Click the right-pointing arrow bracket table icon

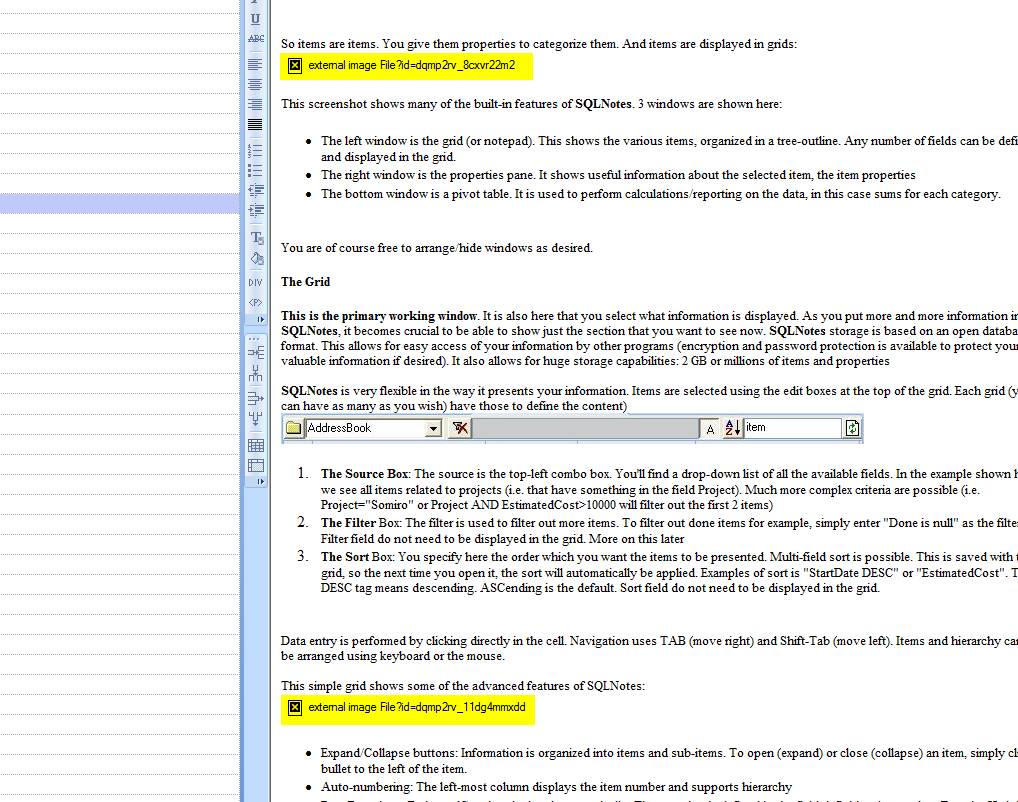(x=256, y=398)
